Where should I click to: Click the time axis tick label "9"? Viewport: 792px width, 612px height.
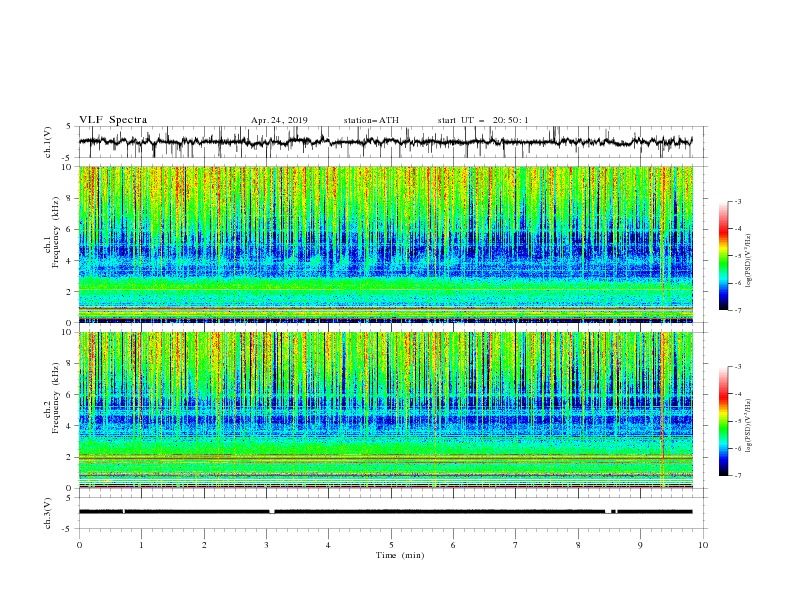click(x=640, y=545)
